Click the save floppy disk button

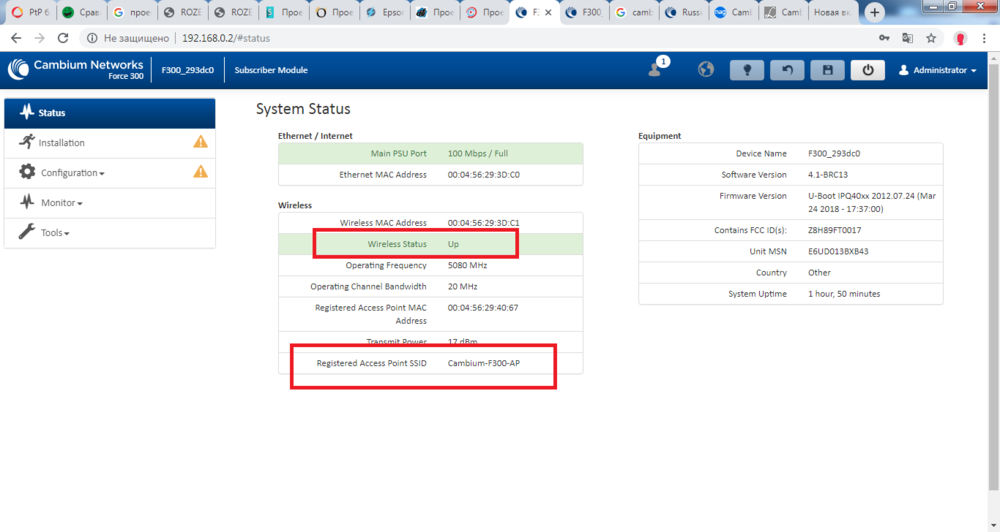[827, 70]
